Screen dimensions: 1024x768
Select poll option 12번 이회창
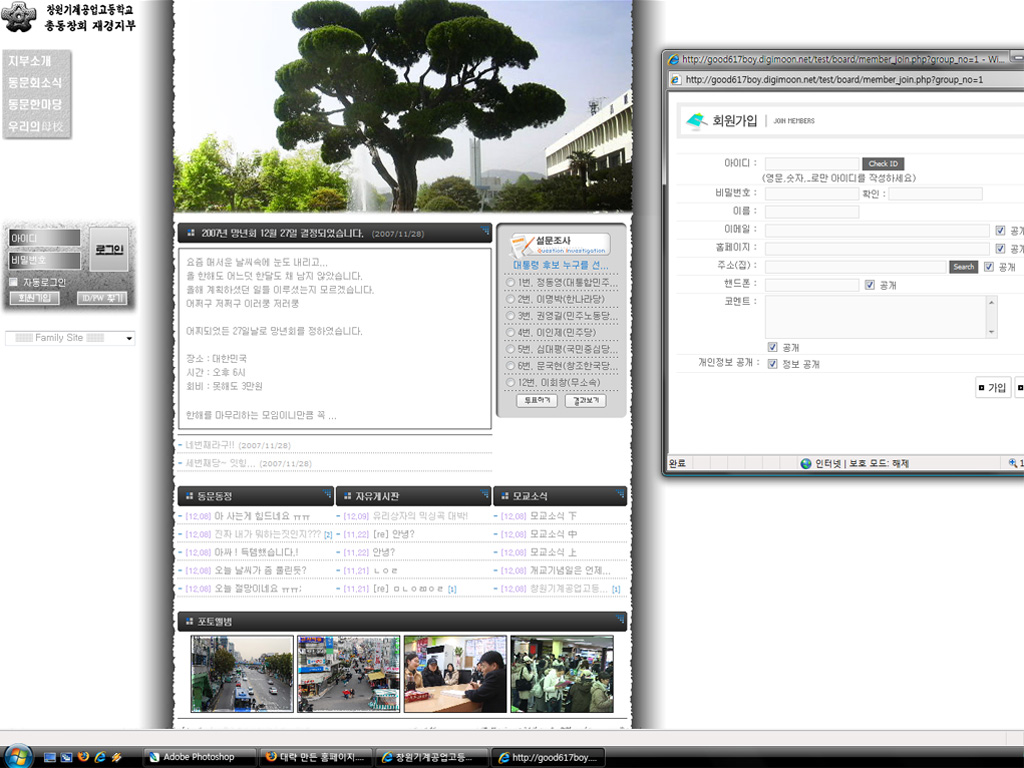coord(511,382)
